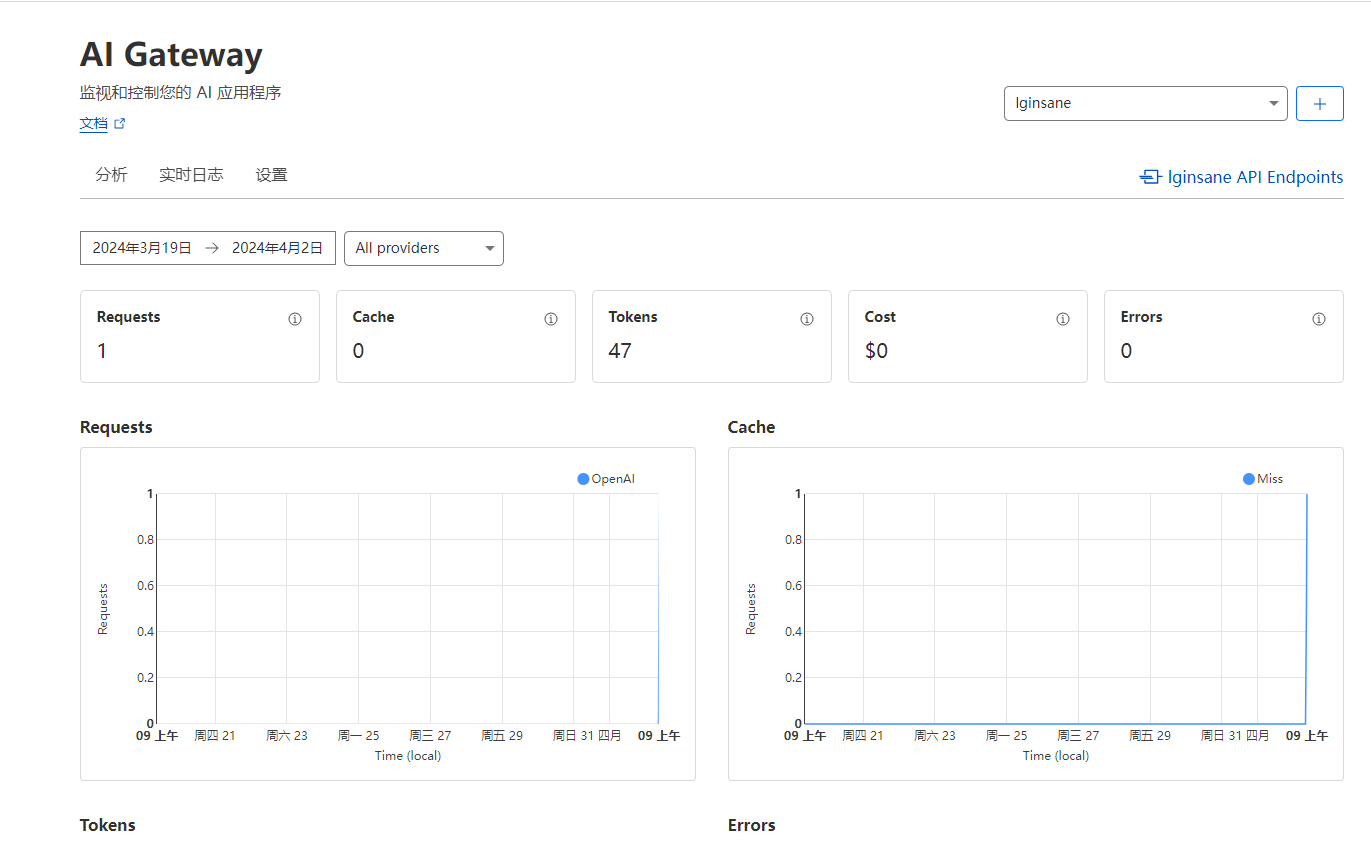Switch to the 实时日志 tab

[191, 175]
